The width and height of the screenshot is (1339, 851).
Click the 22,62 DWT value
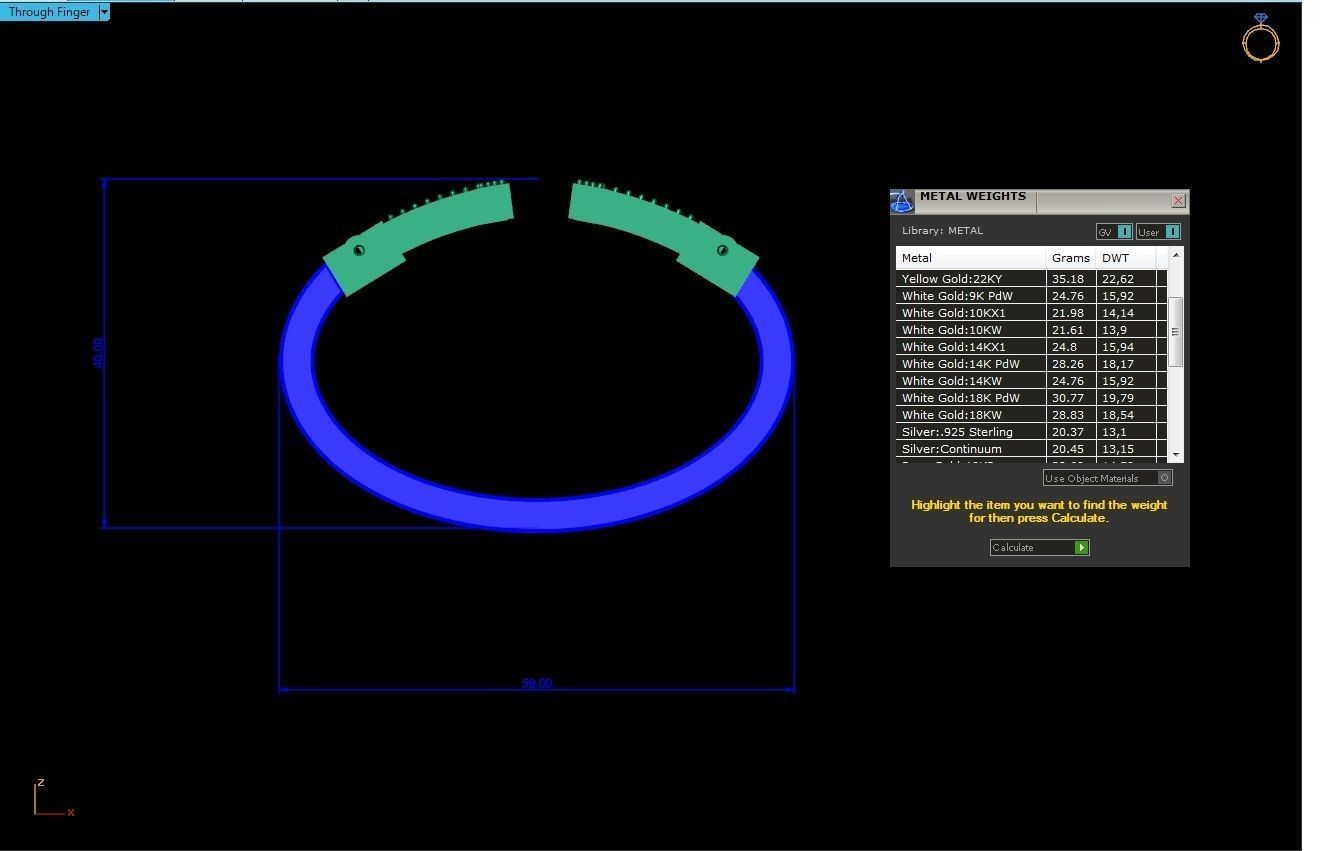[x=1118, y=279]
